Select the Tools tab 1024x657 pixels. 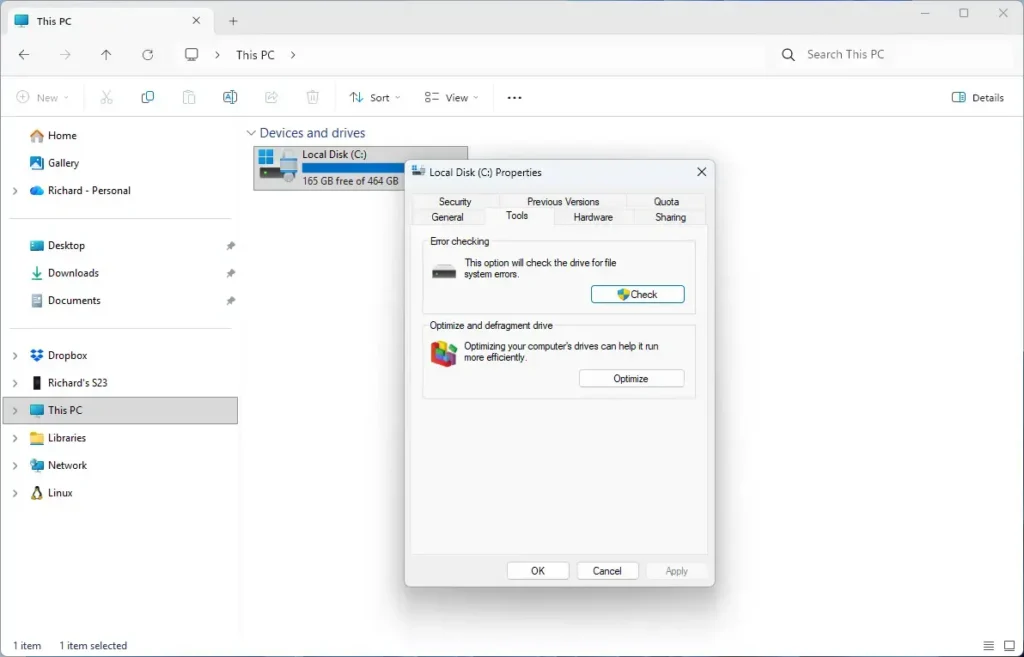coord(517,216)
